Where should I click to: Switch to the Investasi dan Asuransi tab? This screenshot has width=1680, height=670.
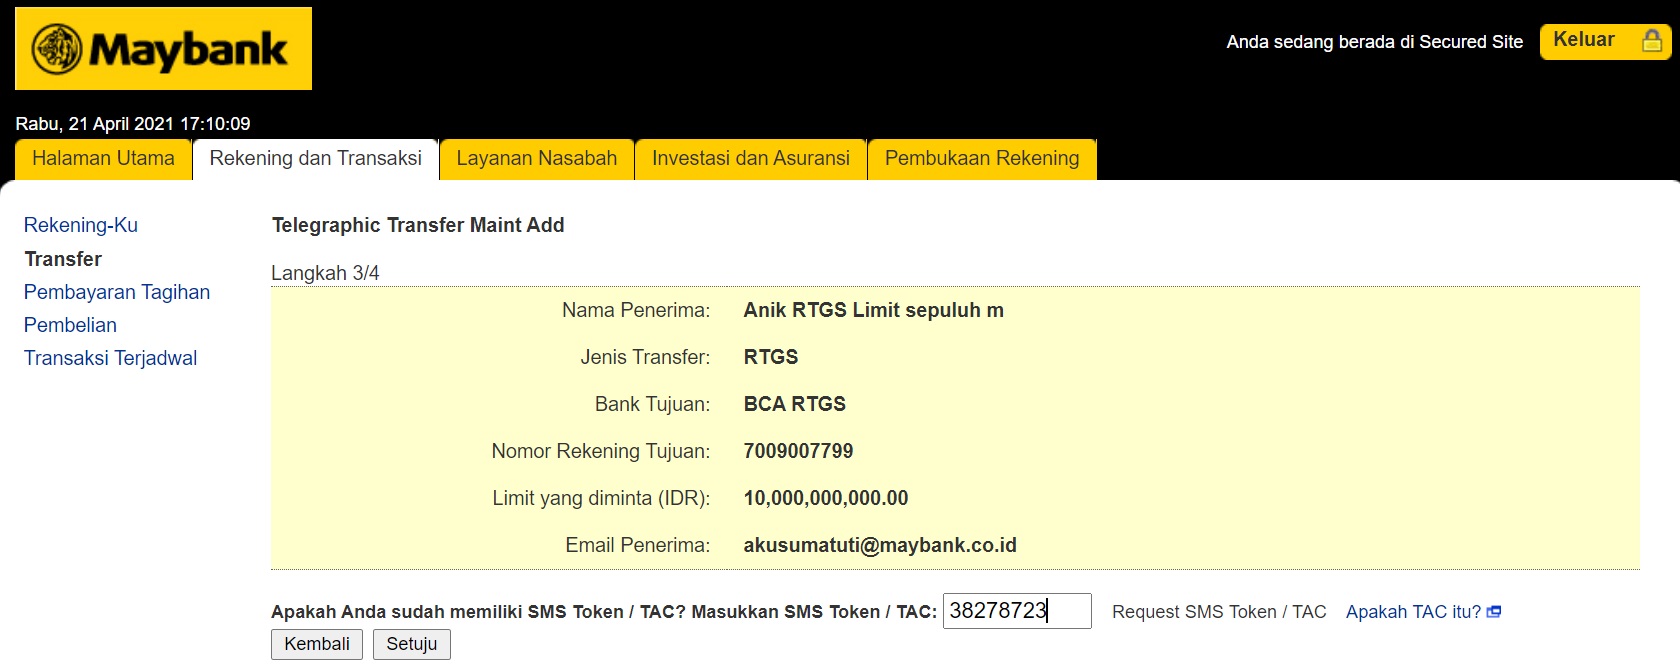point(750,159)
